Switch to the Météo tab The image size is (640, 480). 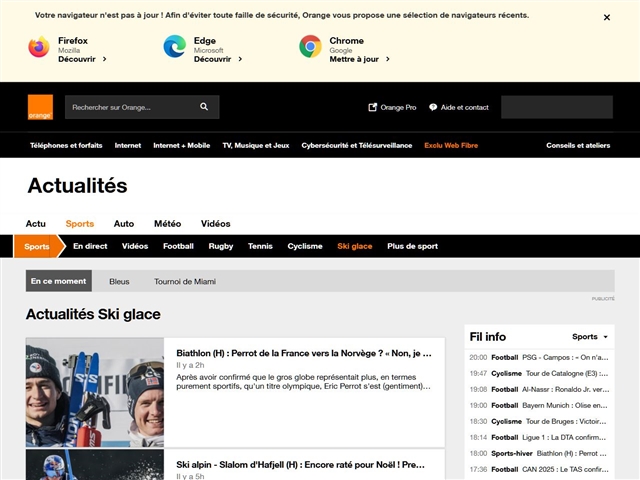167,224
